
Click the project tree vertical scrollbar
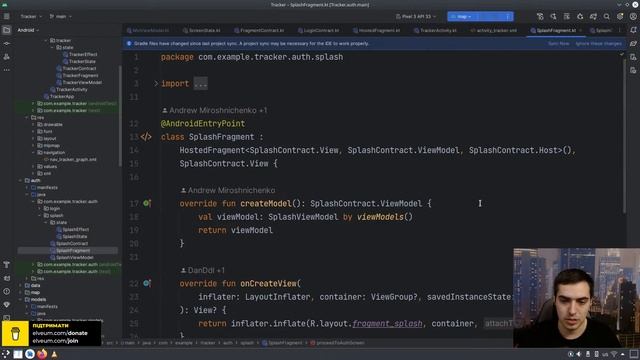click(x=120, y=116)
